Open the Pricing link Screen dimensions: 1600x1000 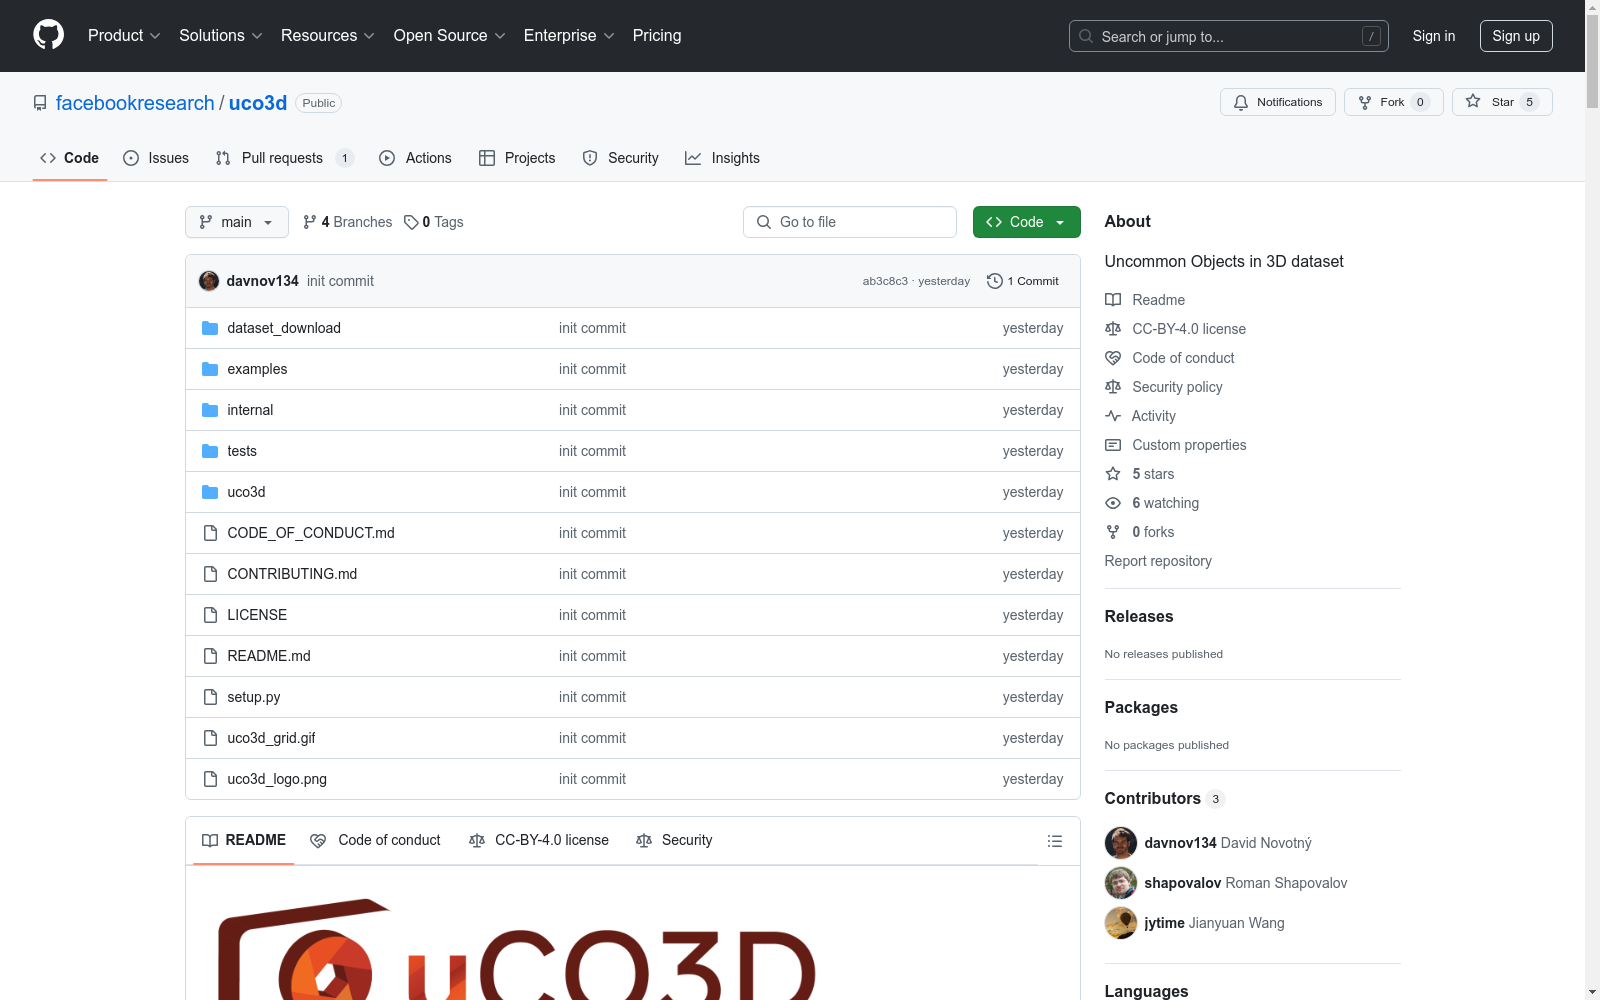tap(657, 35)
